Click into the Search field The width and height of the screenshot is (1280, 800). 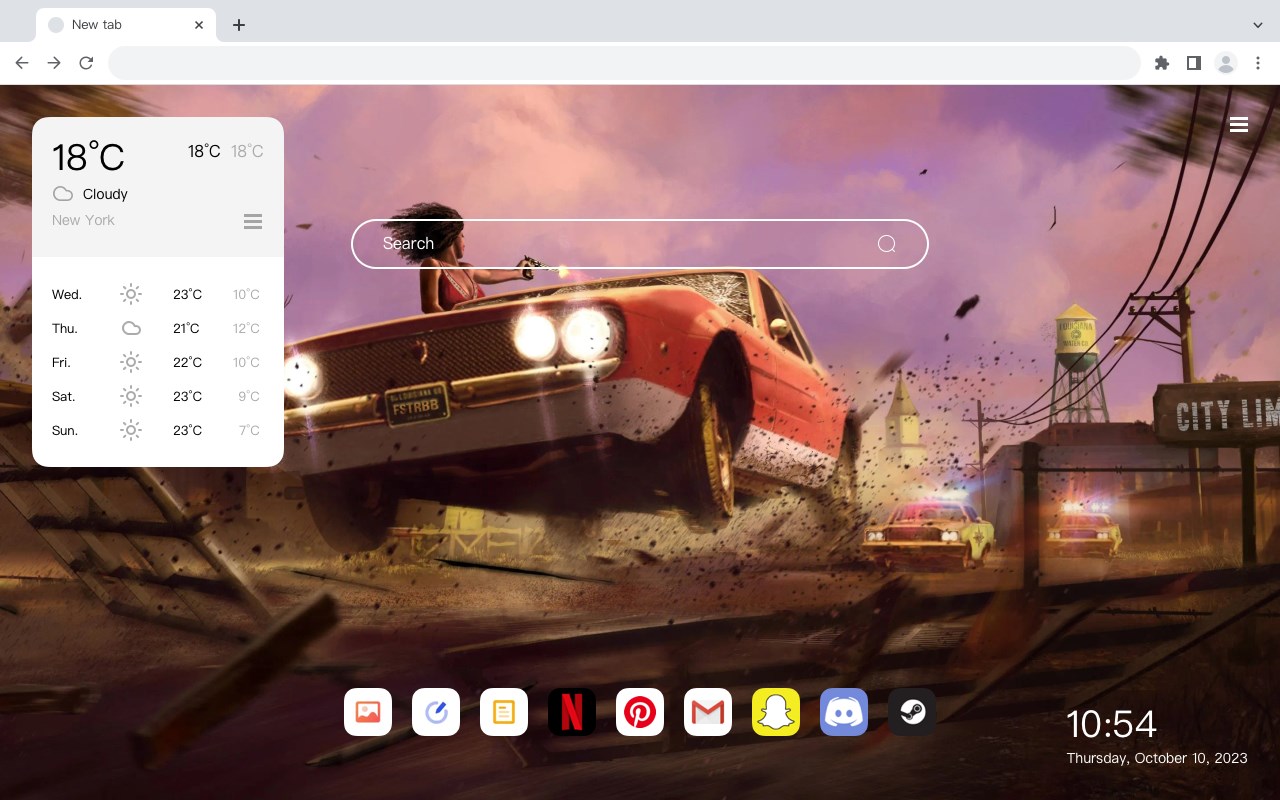tap(640, 244)
